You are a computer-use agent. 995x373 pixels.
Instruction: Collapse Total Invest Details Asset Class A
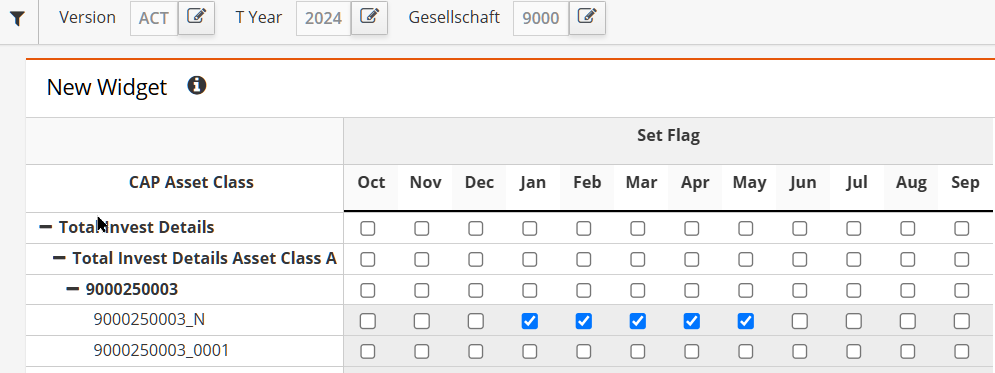tap(59, 258)
